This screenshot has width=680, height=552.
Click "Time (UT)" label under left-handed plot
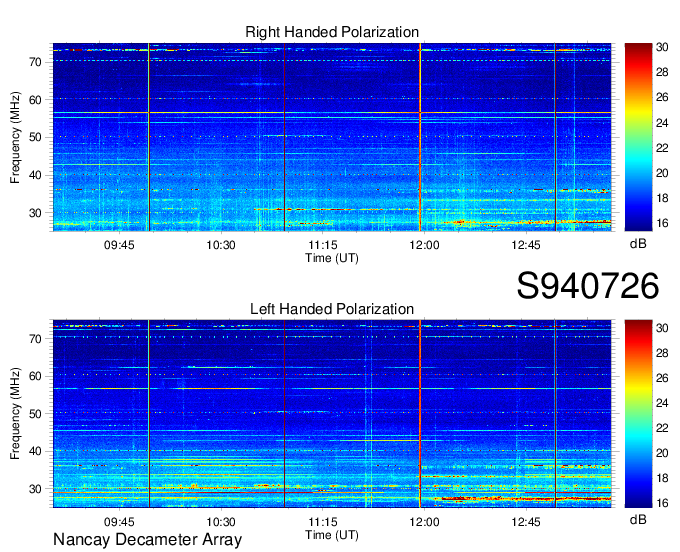pyautogui.click(x=332, y=535)
